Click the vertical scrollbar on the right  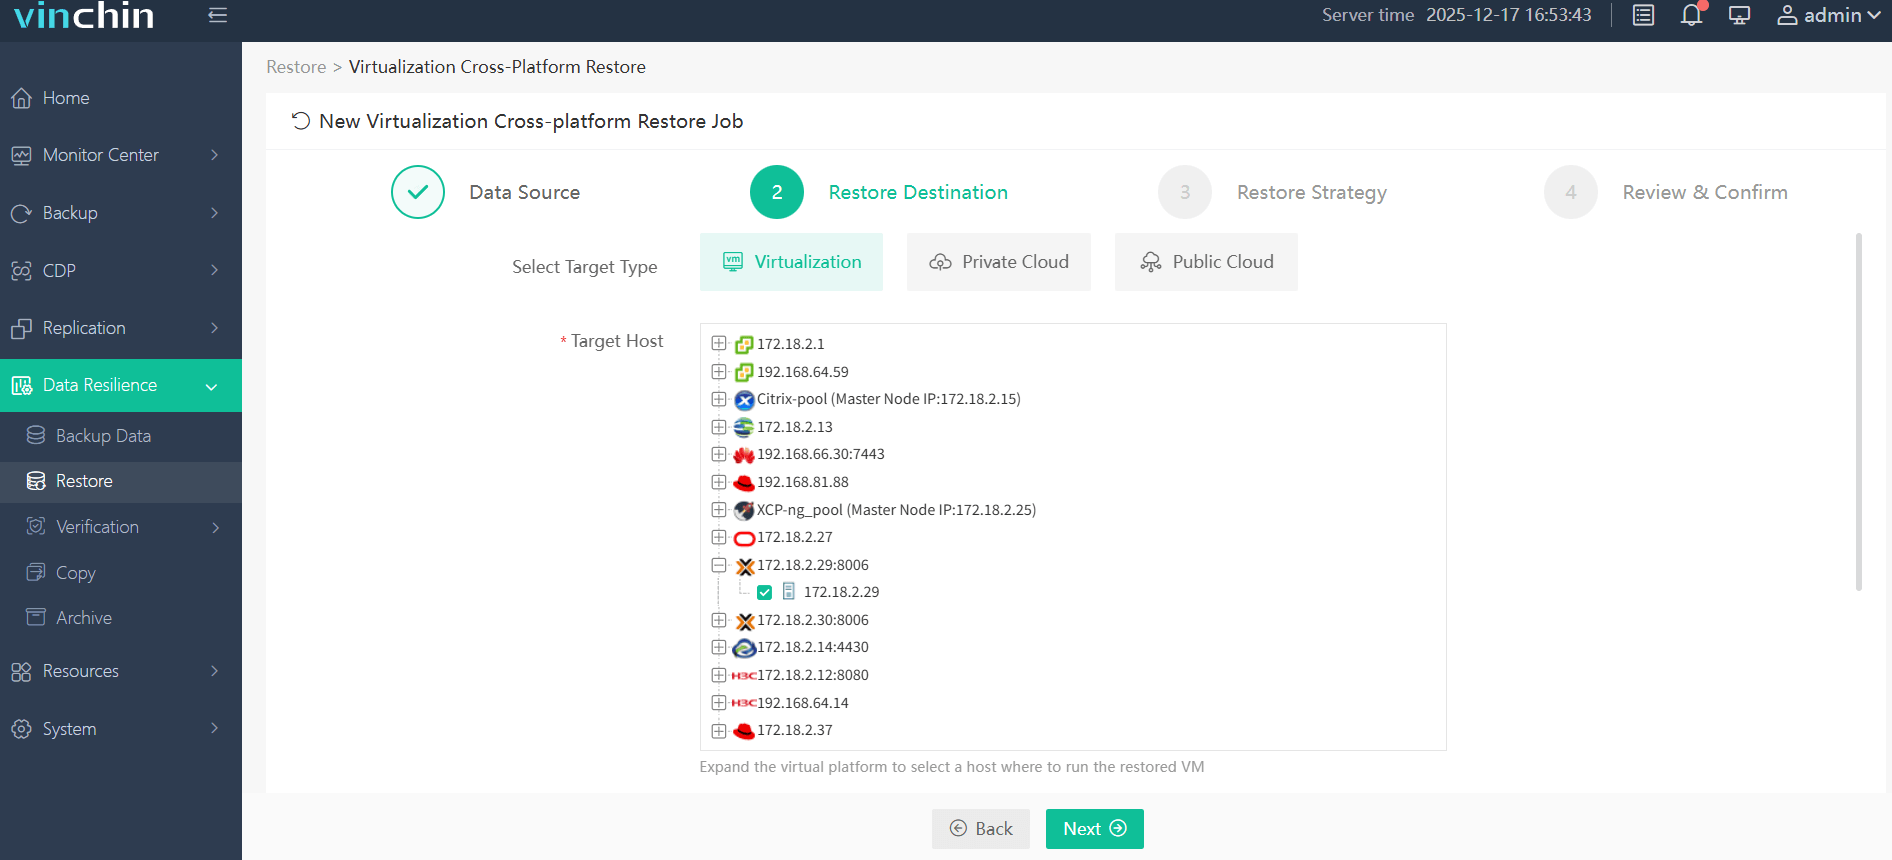pos(1859,410)
